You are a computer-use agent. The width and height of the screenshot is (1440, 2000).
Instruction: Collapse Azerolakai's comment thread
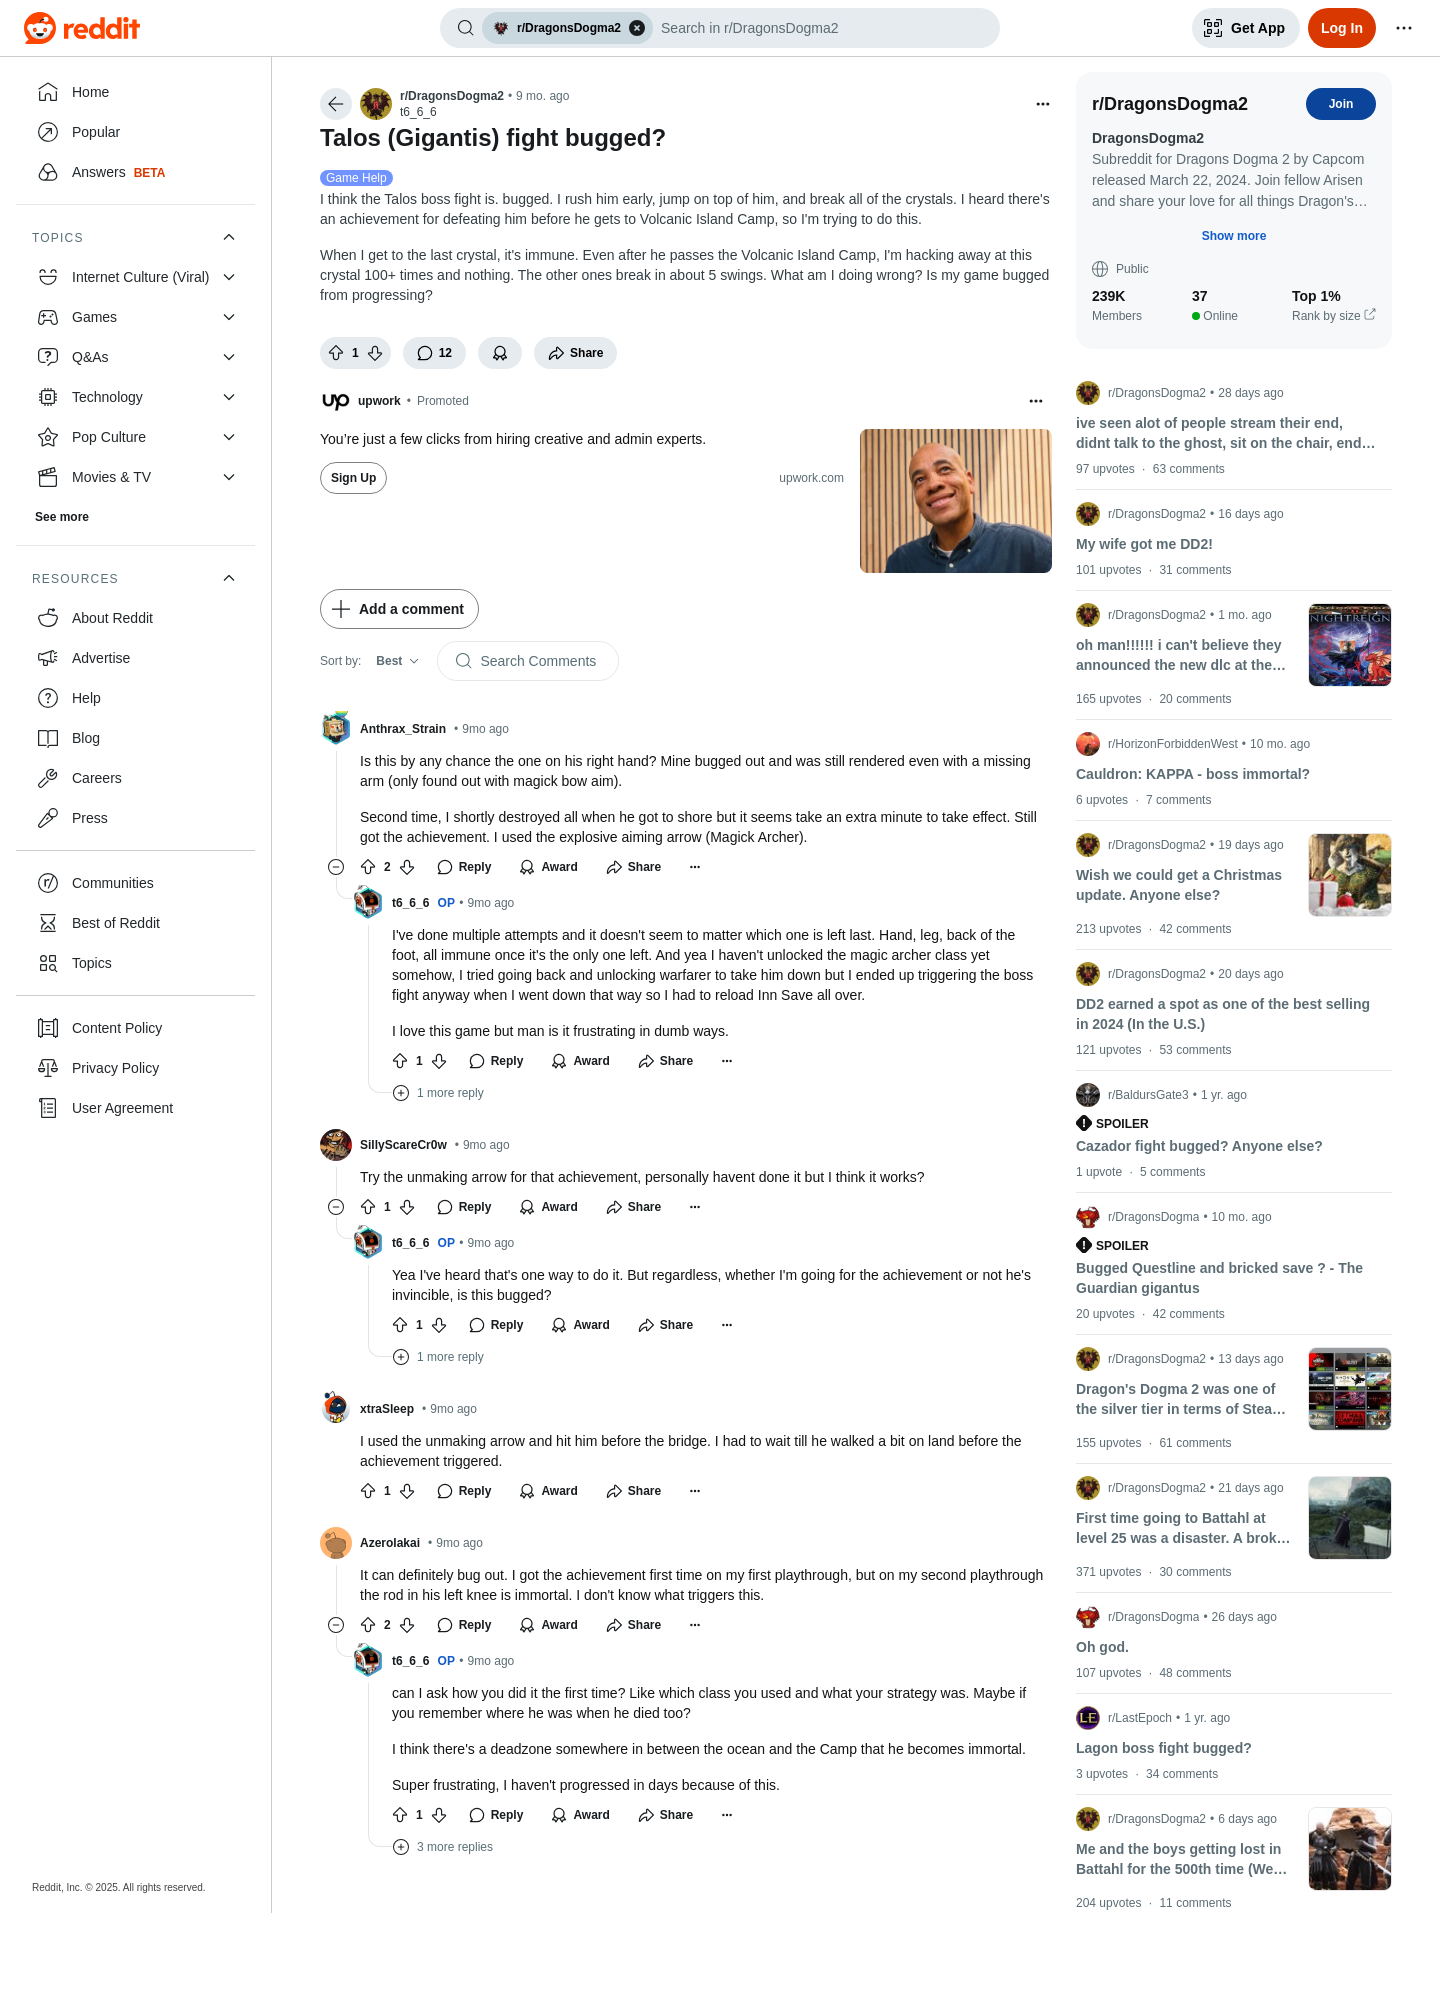click(336, 1625)
